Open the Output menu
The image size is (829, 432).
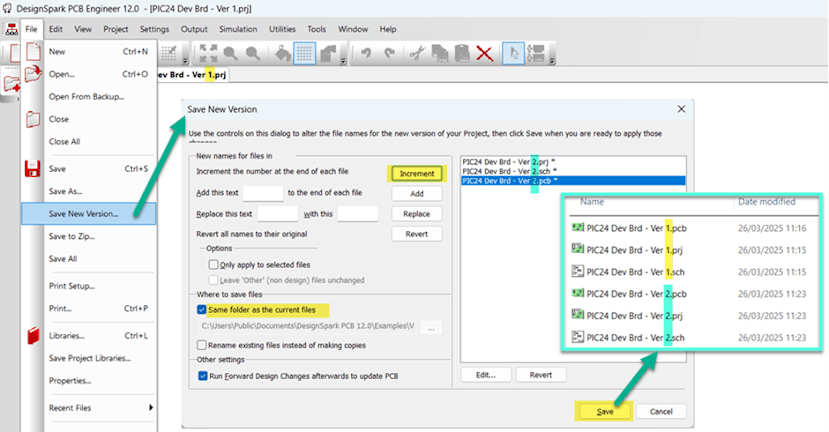pos(194,29)
